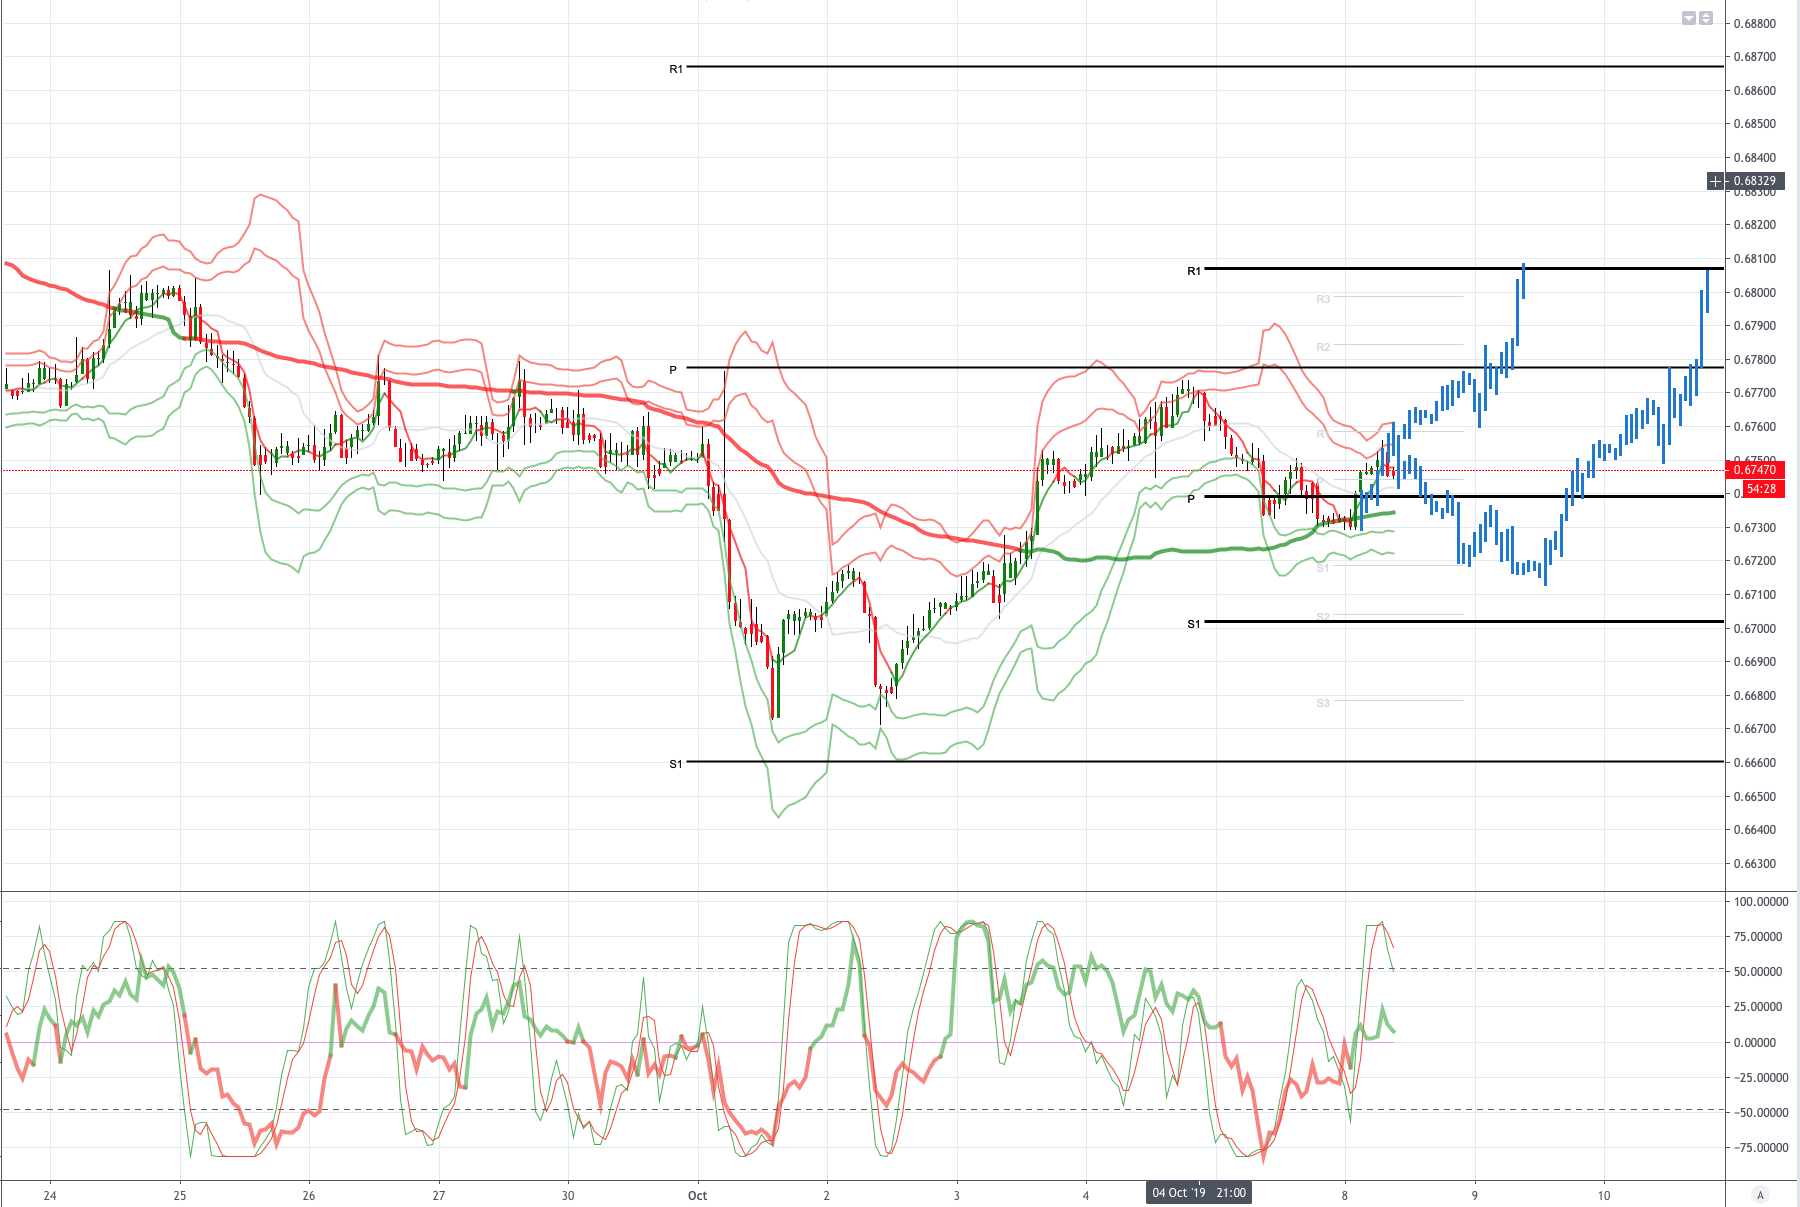Click the 50.00000 indicator scale label
Image resolution: width=1800 pixels, height=1207 pixels.
1758,972
